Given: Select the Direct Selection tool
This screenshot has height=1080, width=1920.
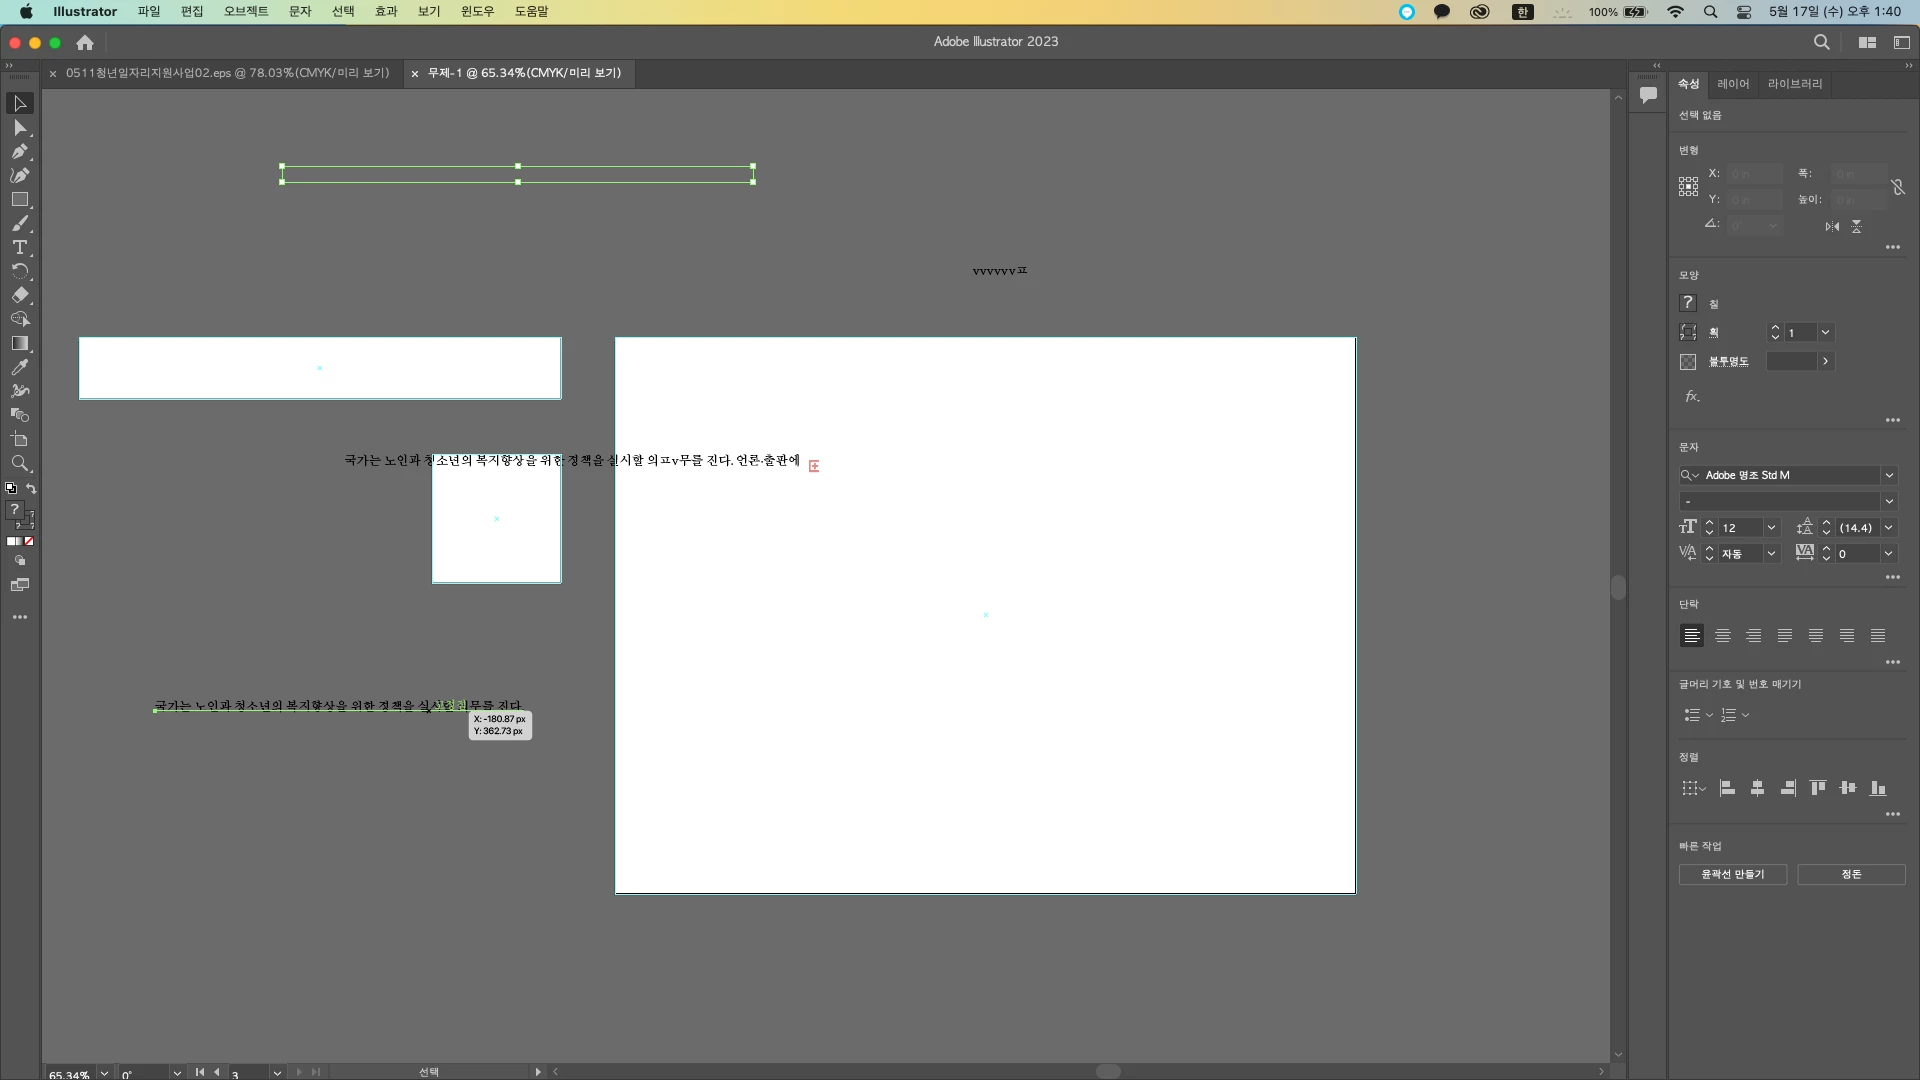Looking at the screenshot, I should pyautogui.click(x=19, y=128).
